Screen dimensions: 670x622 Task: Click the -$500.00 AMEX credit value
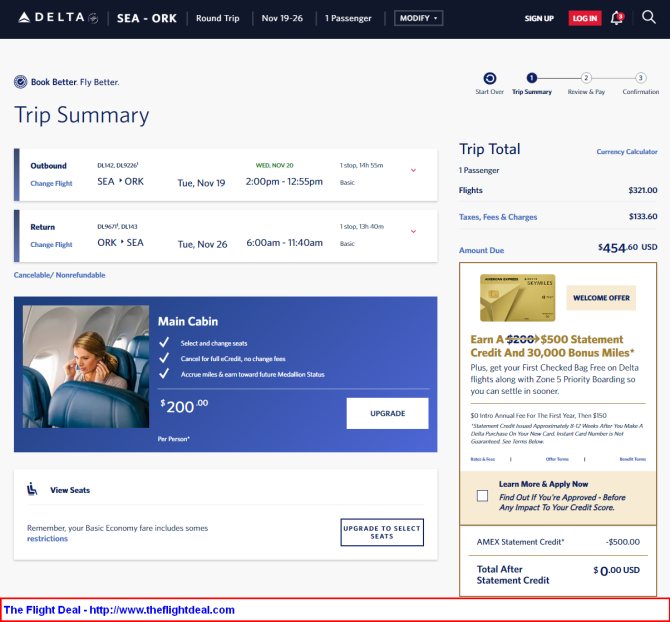(x=623, y=542)
